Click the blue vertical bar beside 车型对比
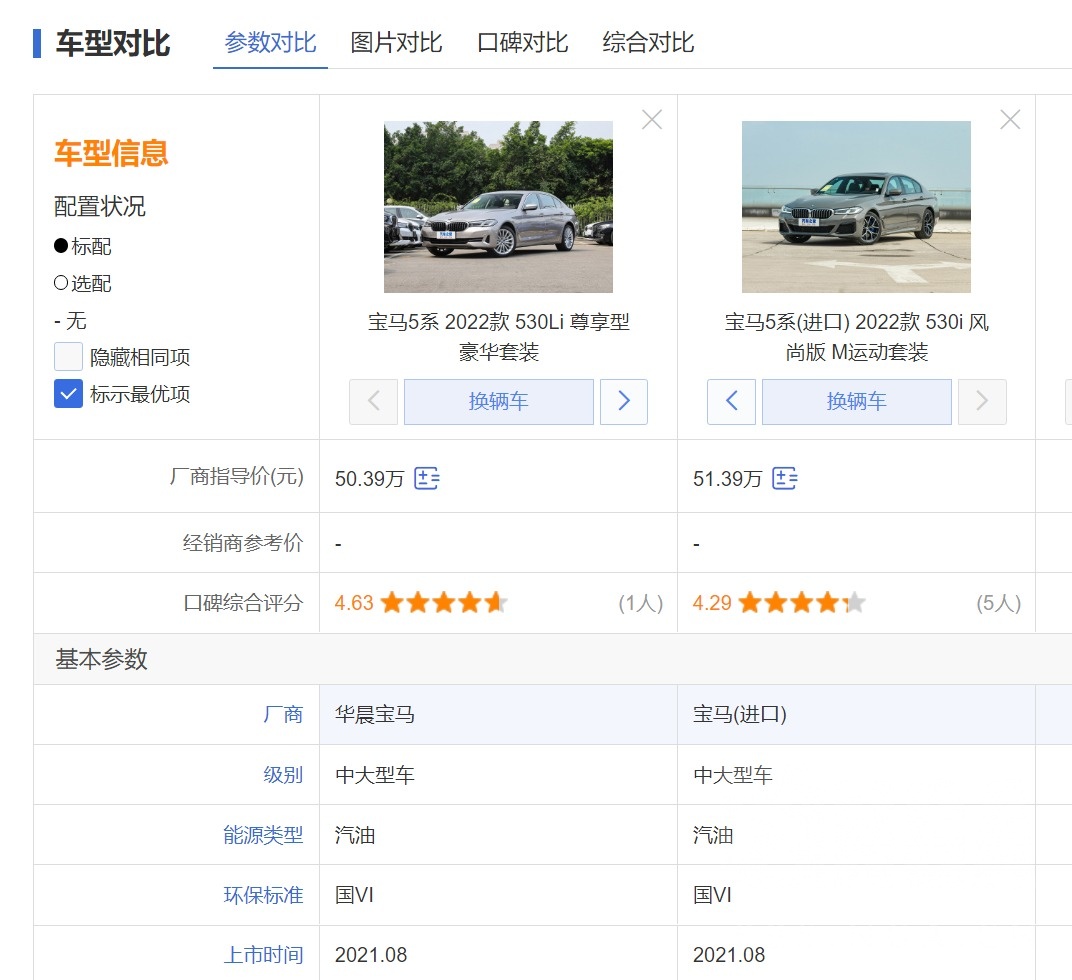 [x=37, y=44]
